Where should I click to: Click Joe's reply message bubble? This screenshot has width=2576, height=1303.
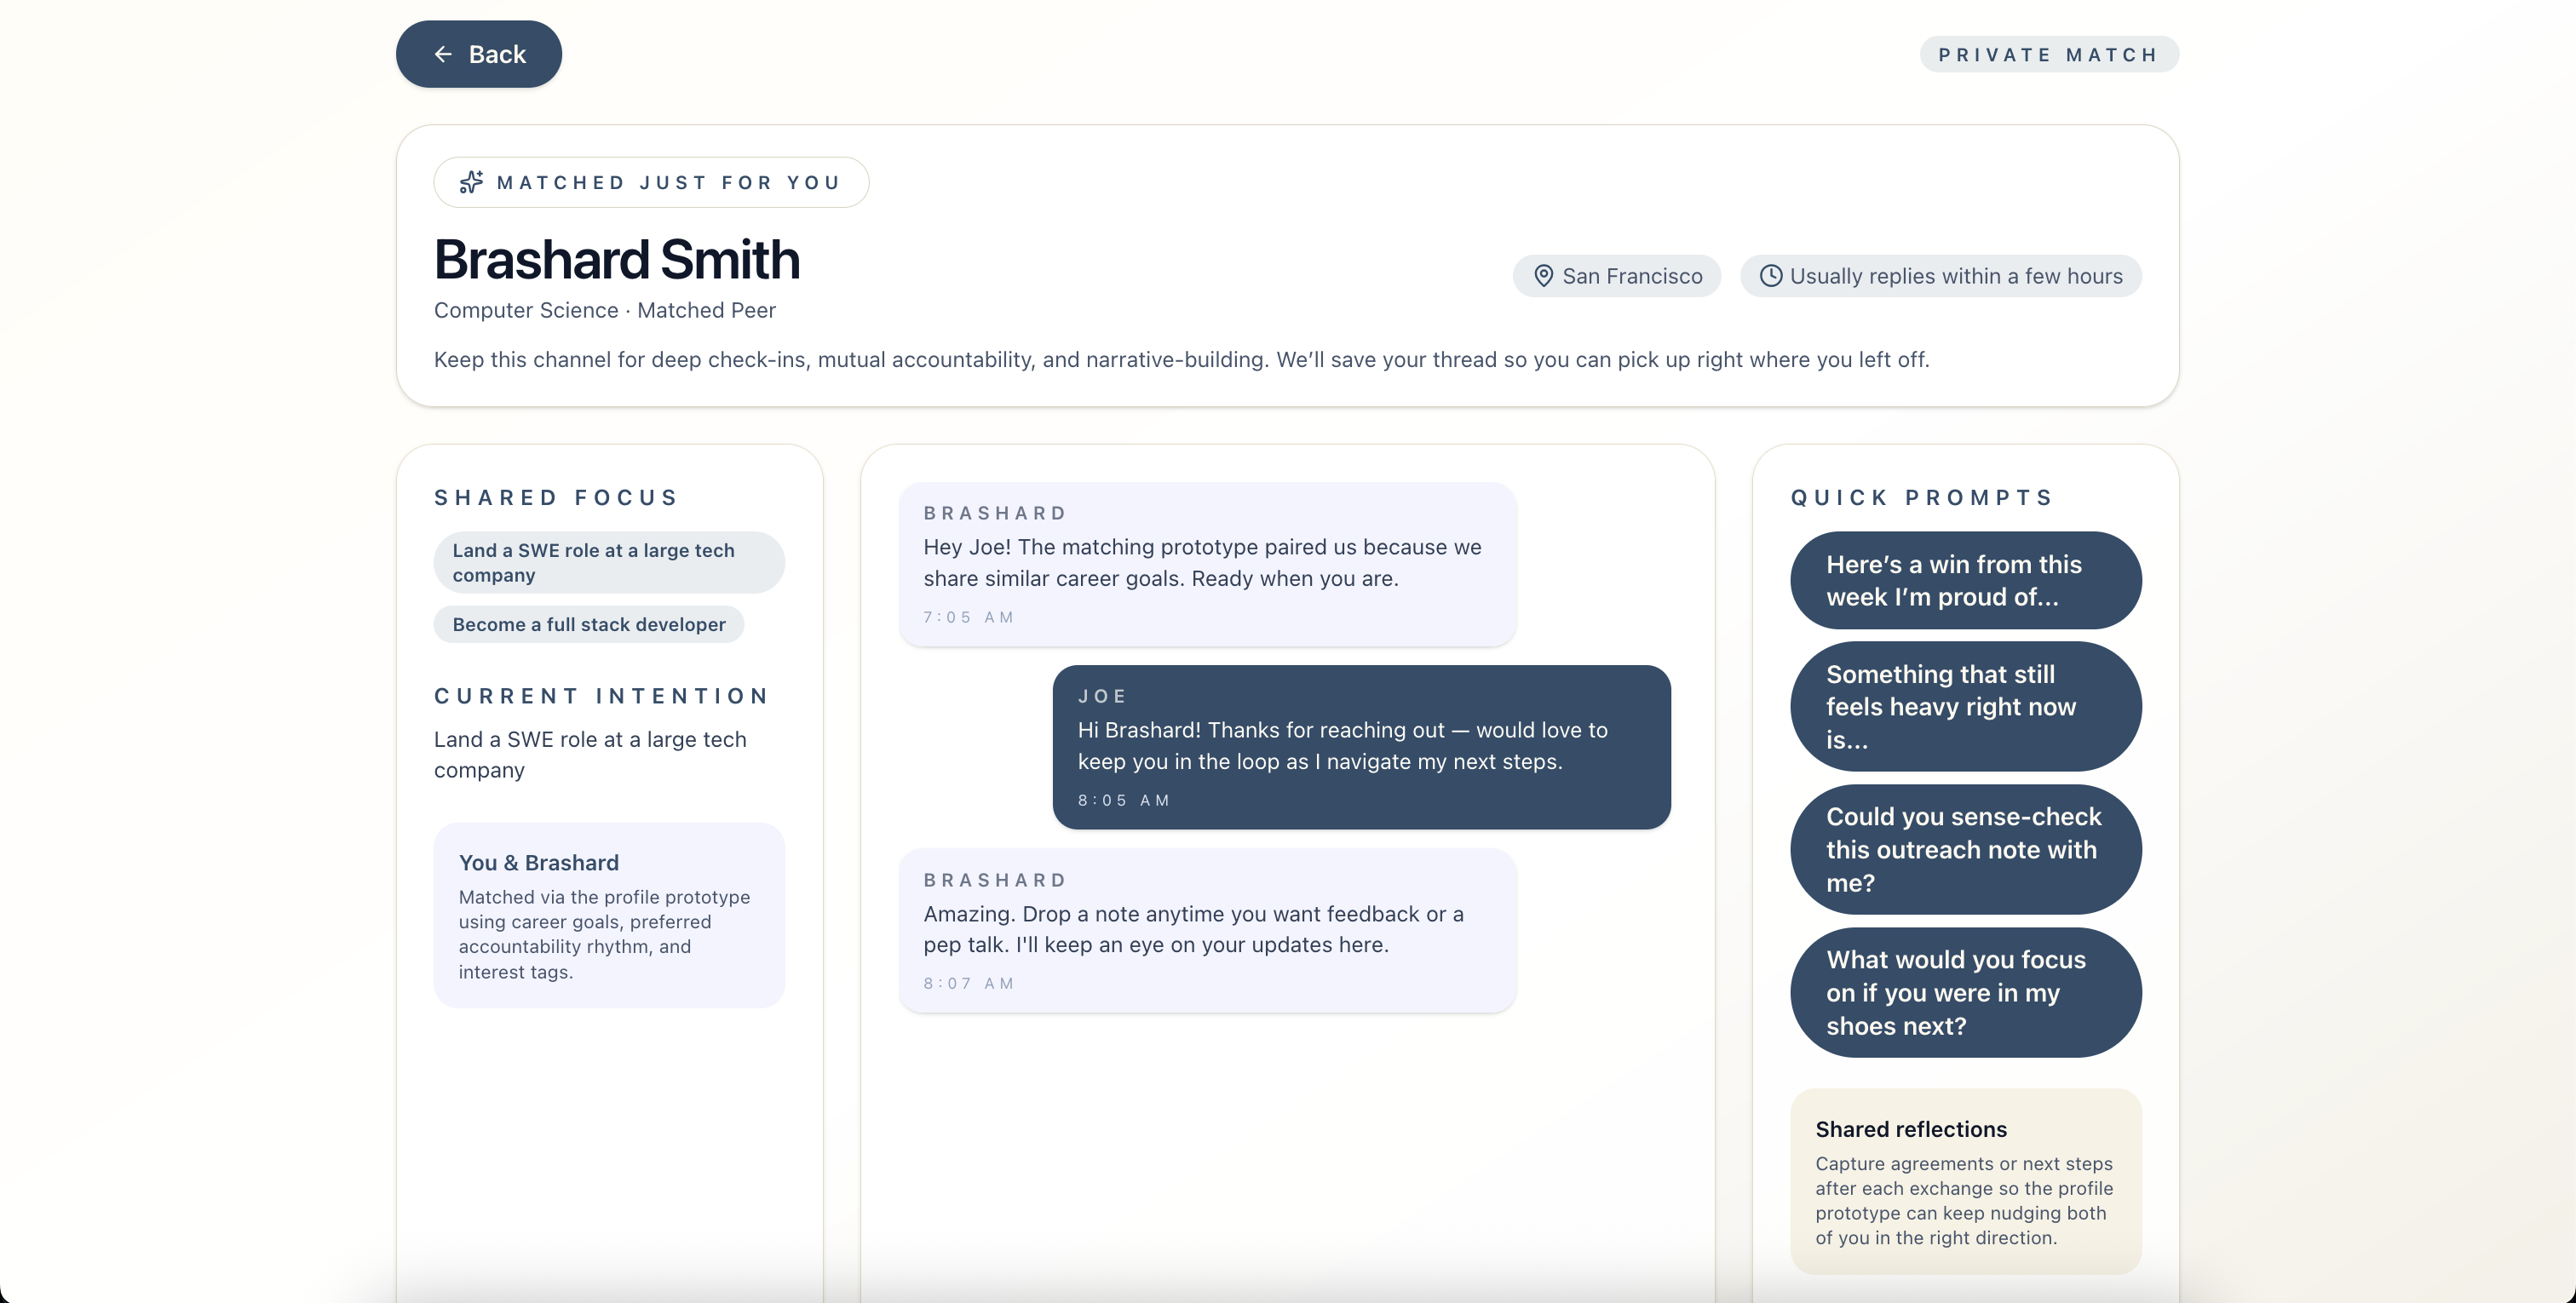point(1361,747)
